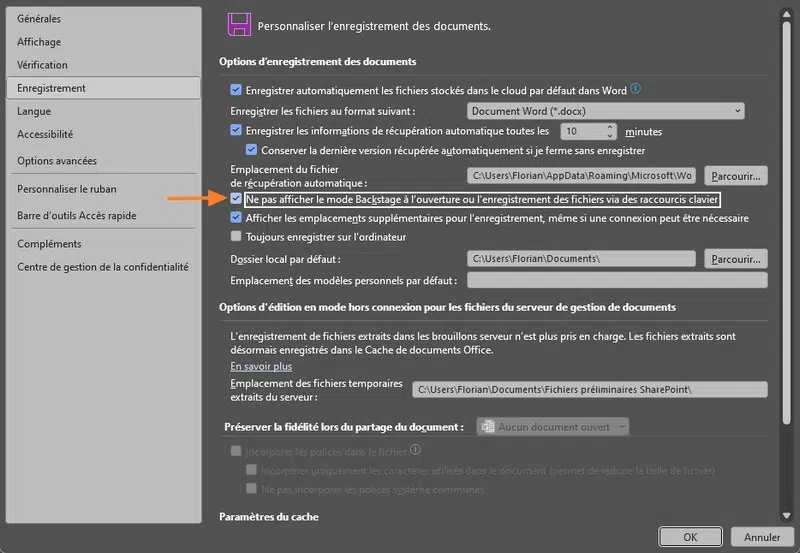Enable Toujours enregistrer sur l'ordinateur
Screen dimensions: 800x553
click(x=236, y=236)
